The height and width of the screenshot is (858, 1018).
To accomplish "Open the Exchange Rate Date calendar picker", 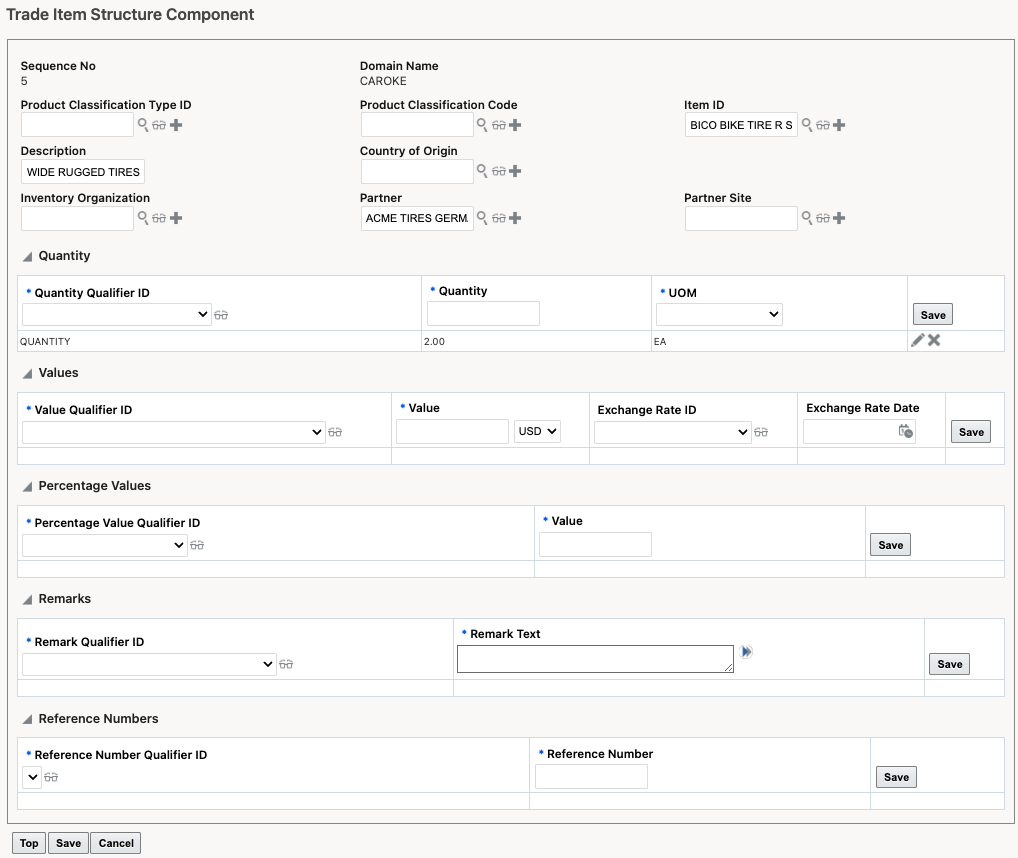I will 905,432.
